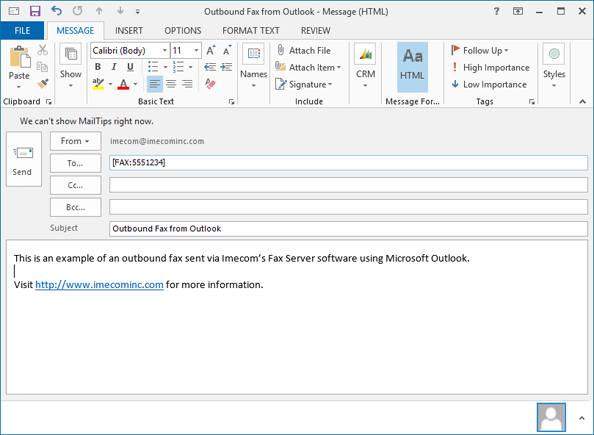Viewport: 594px width, 435px height.
Task: Switch to the MESSAGE tab
Action: point(75,31)
